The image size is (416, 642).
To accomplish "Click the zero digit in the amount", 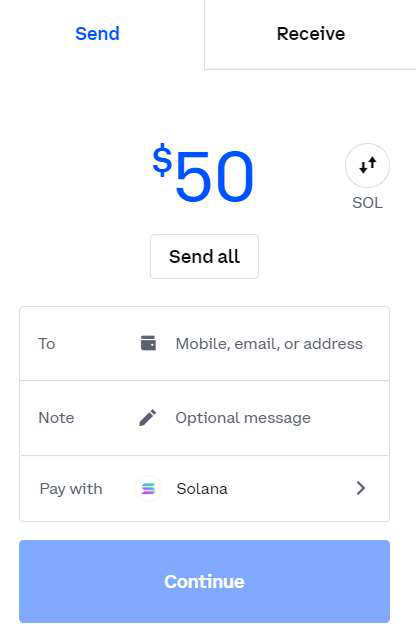I will coord(235,176).
